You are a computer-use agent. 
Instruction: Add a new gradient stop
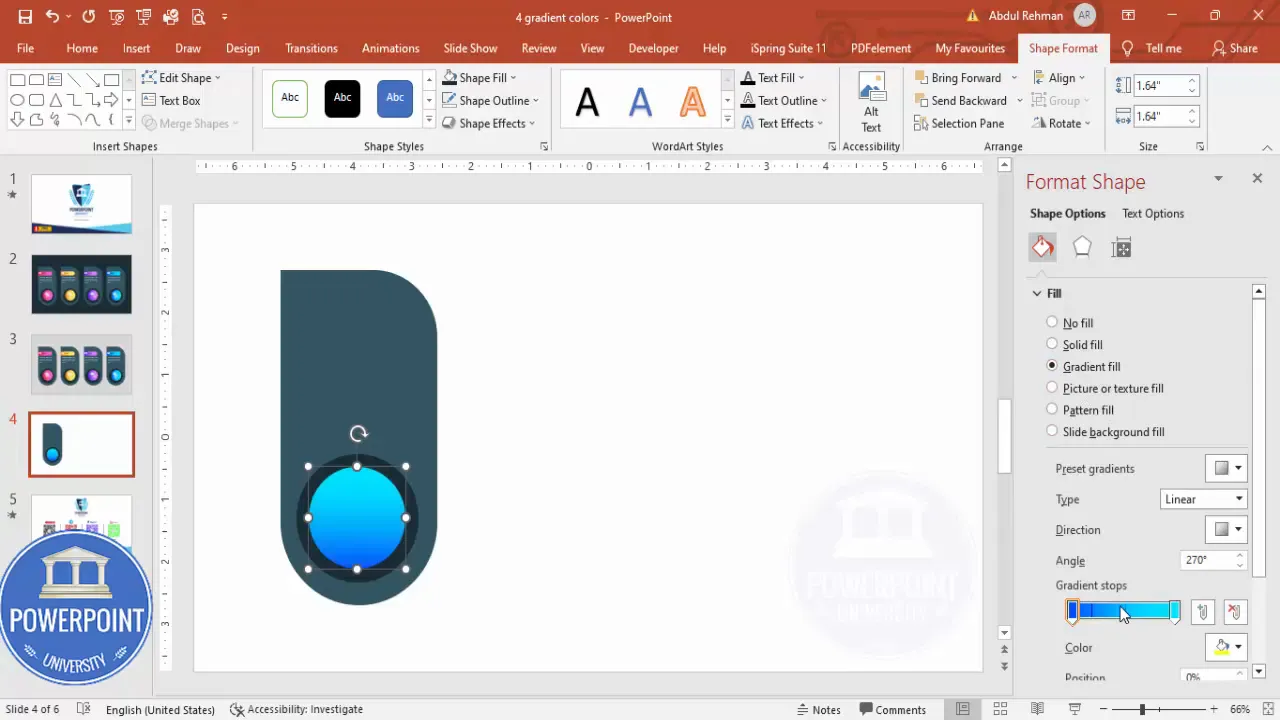tap(1202, 611)
